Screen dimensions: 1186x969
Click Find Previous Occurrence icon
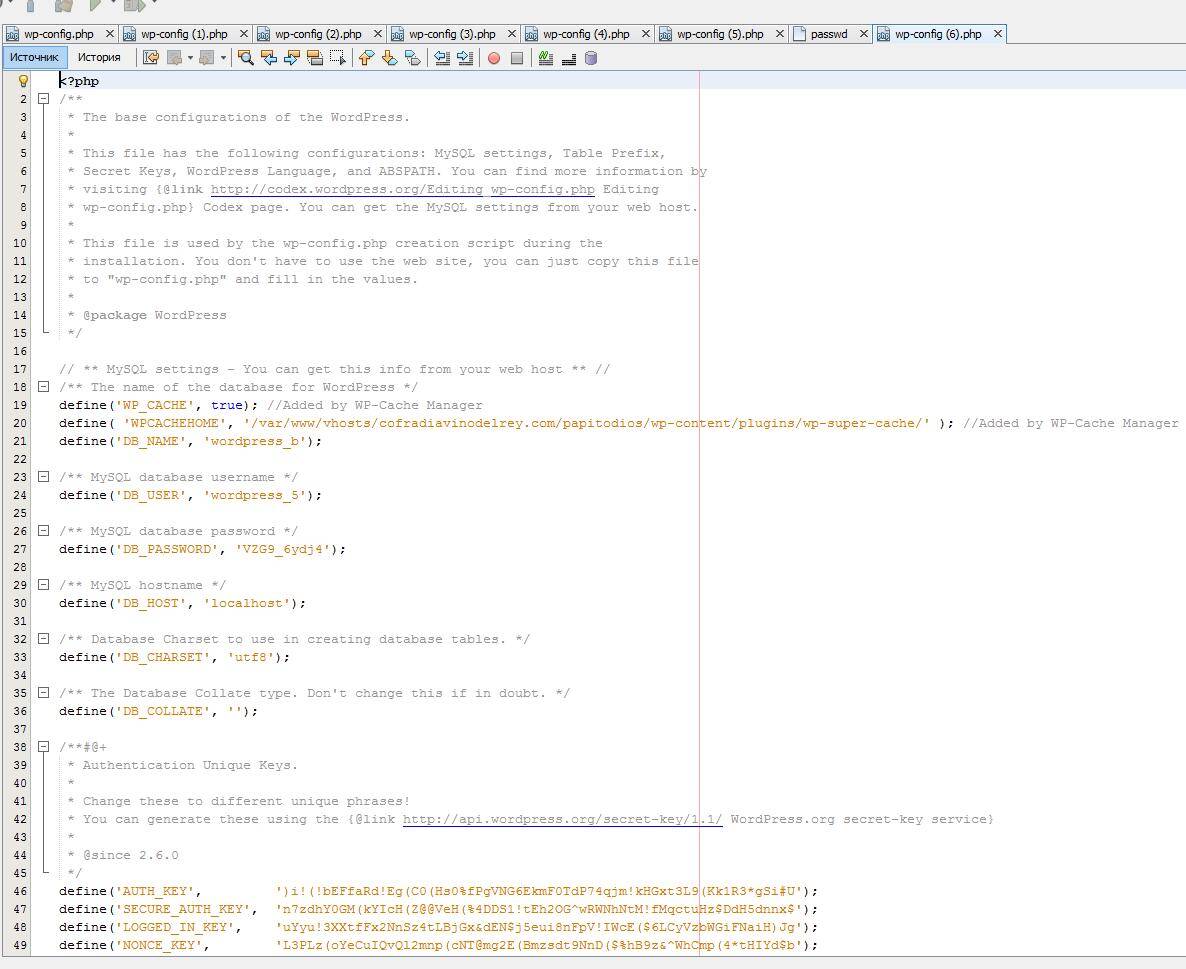(268, 58)
